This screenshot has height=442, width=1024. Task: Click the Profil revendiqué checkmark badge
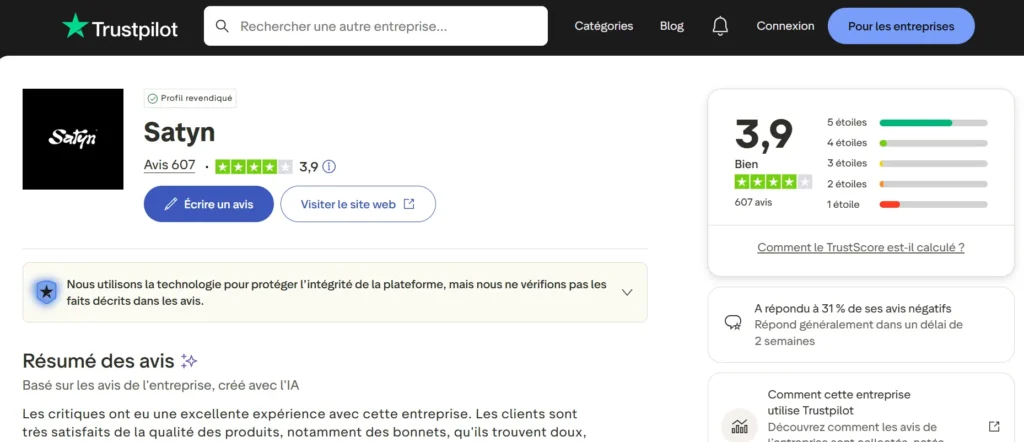(x=190, y=99)
